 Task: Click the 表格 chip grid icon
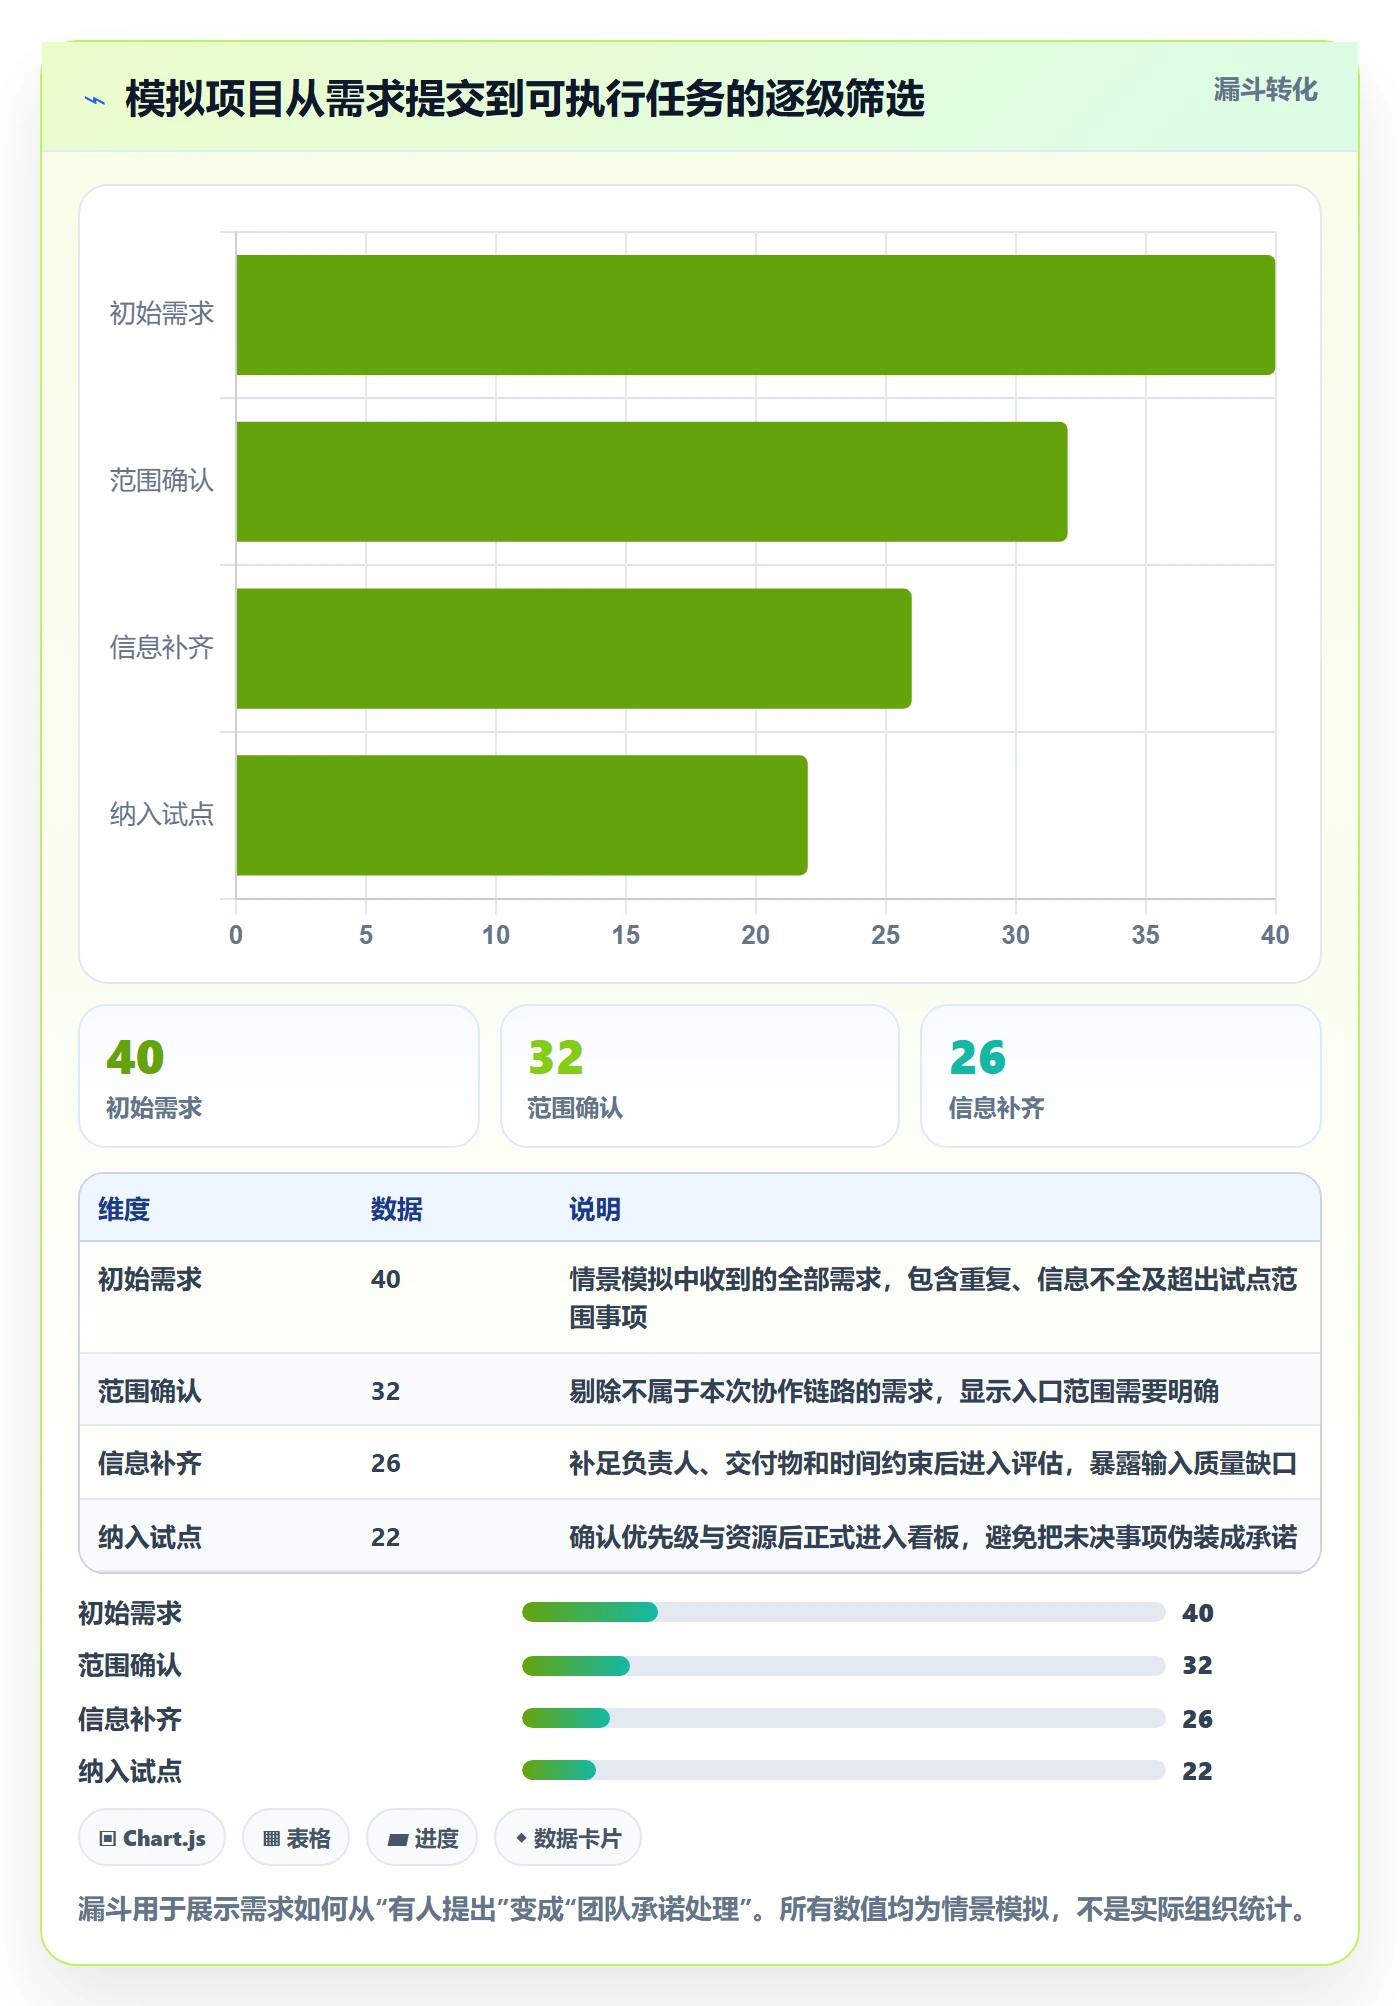[x=271, y=1838]
